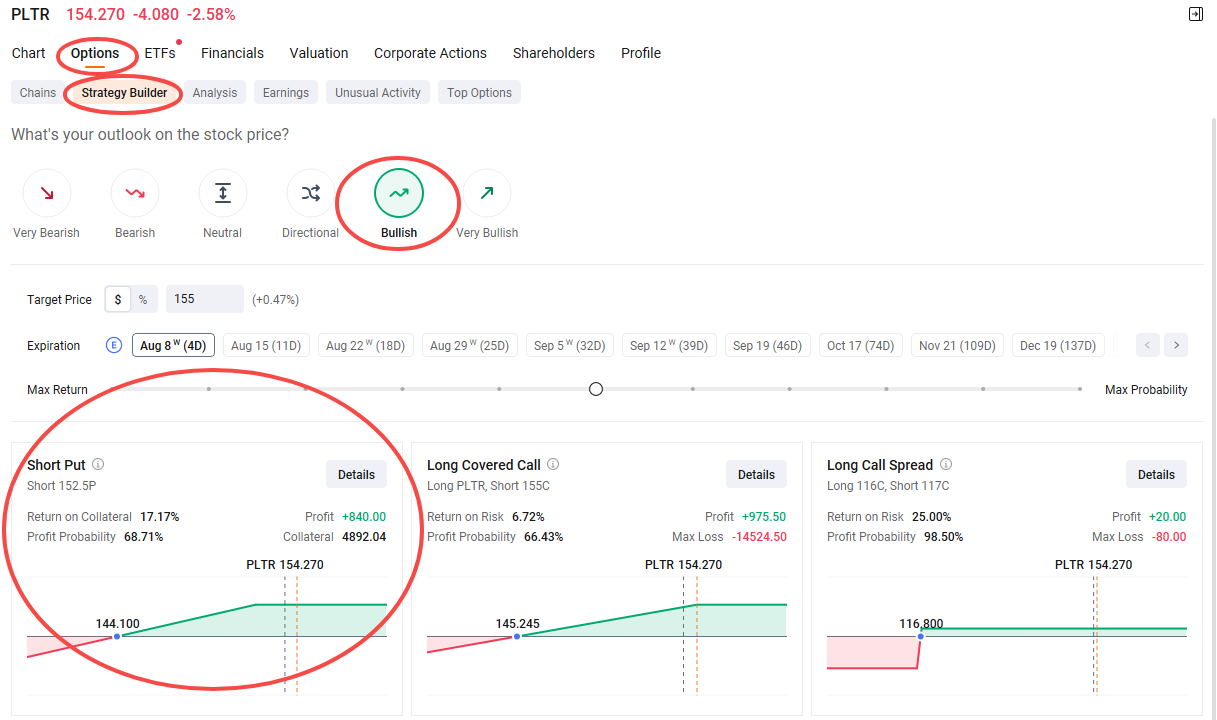Open the Long Call Spread info icon
Viewport: 1217px width, 720px height.
click(x=946, y=465)
